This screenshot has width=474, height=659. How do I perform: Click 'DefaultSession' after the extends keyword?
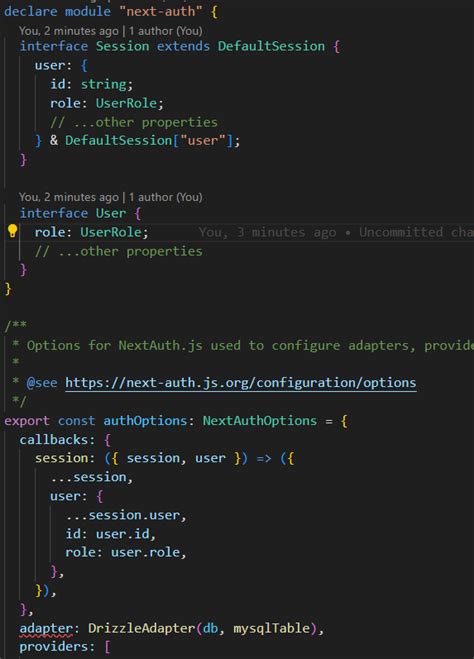tap(271, 46)
